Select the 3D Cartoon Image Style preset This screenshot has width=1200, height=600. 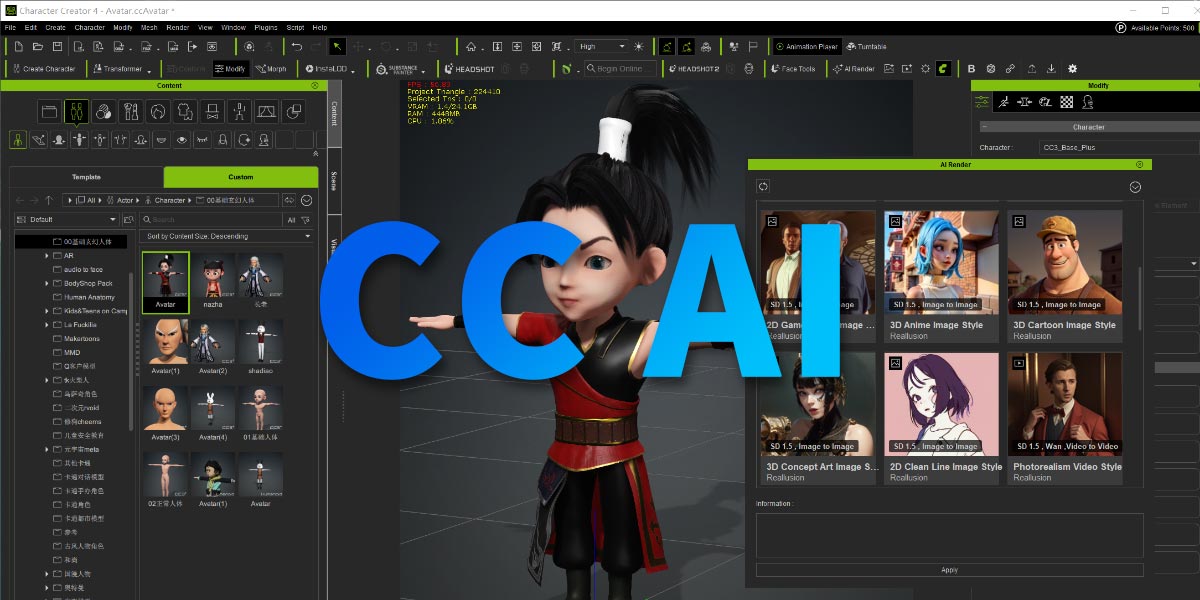tap(1065, 275)
